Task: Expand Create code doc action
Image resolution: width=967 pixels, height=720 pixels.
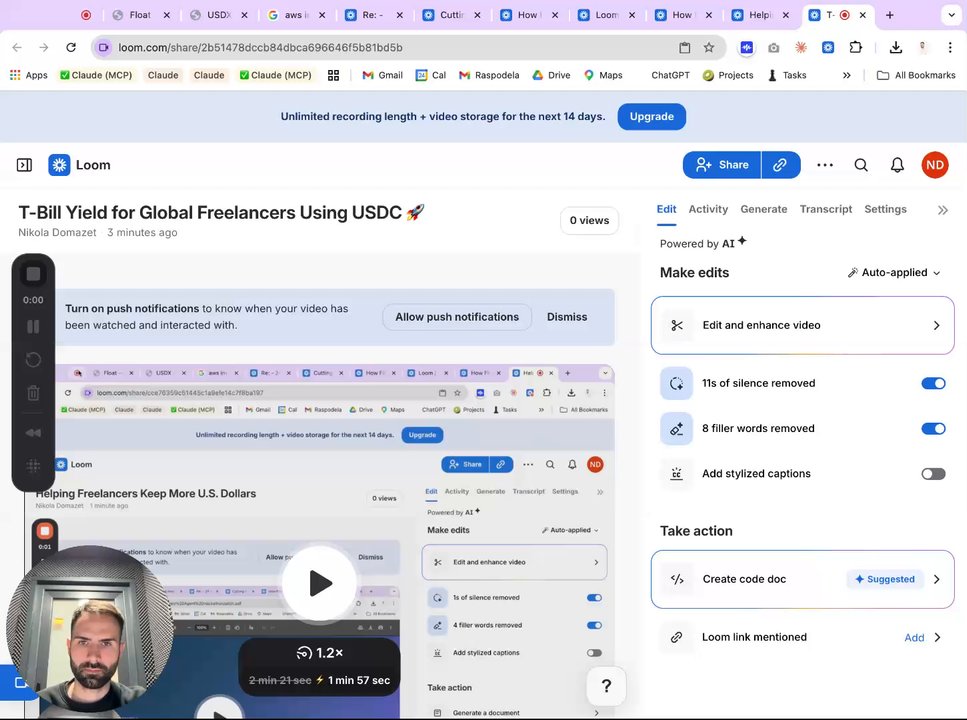Action: click(x=802, y=579)
